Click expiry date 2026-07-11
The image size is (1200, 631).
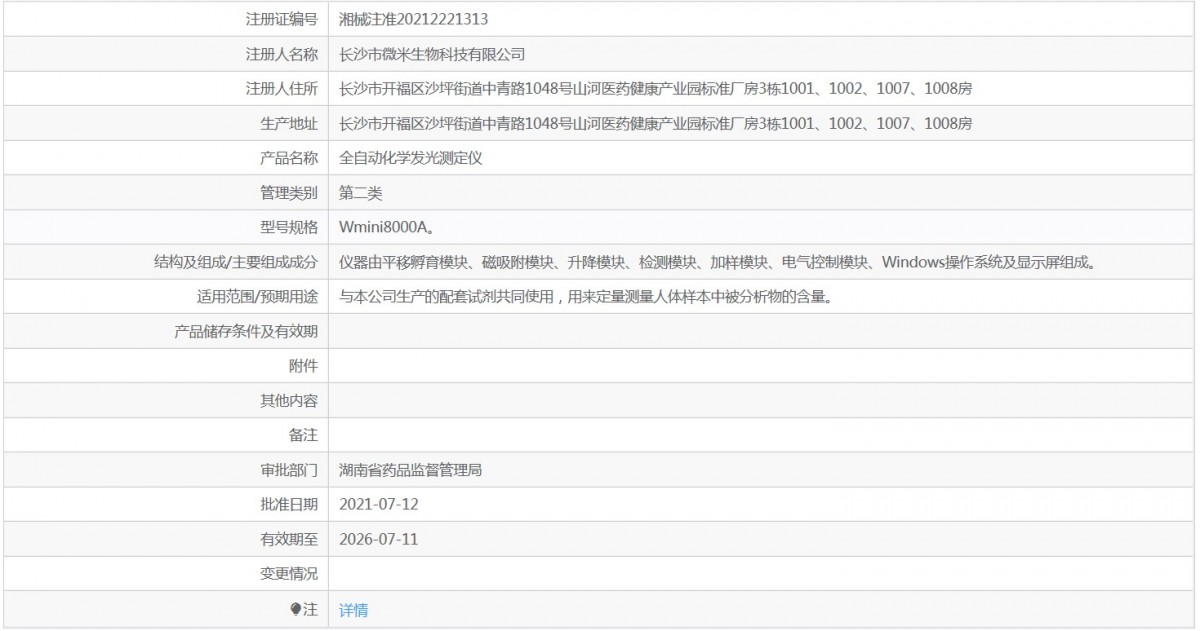(x=378, y=540)
